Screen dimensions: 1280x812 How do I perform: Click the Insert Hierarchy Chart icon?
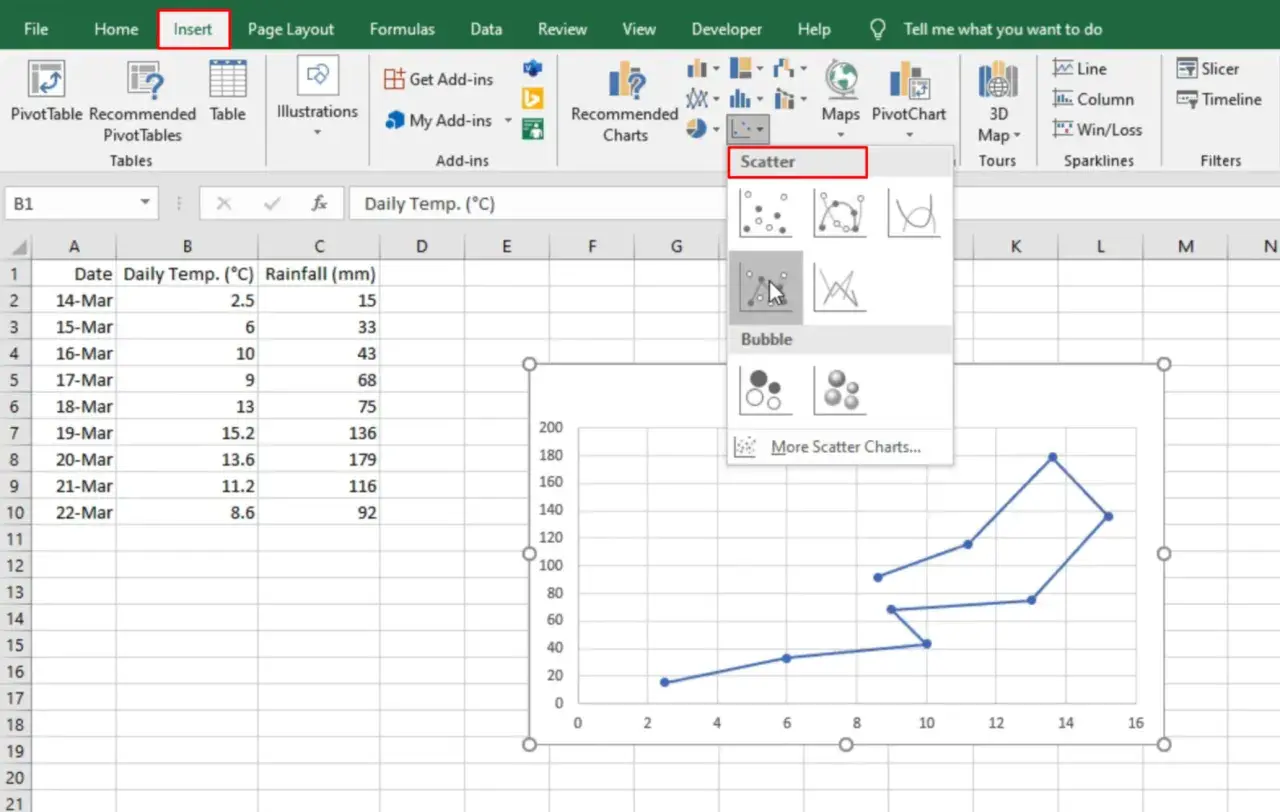tap(740, 69)
